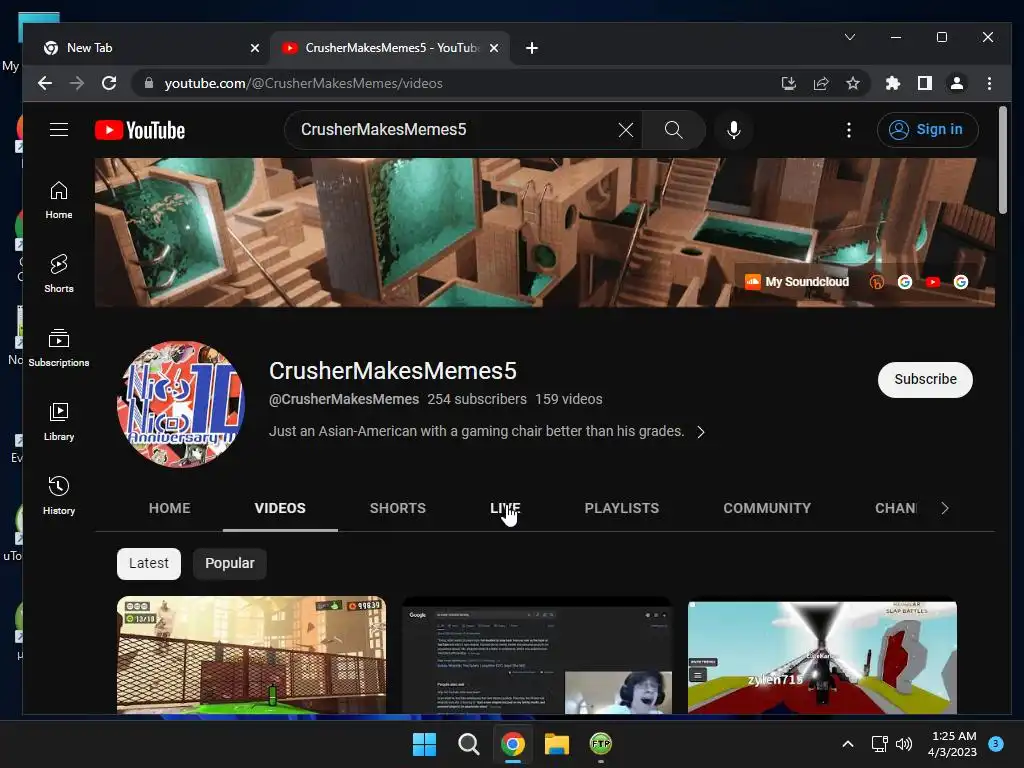Click the Subscribe button
This screenshot has width=1024, height=768.
tap(925, 379)
